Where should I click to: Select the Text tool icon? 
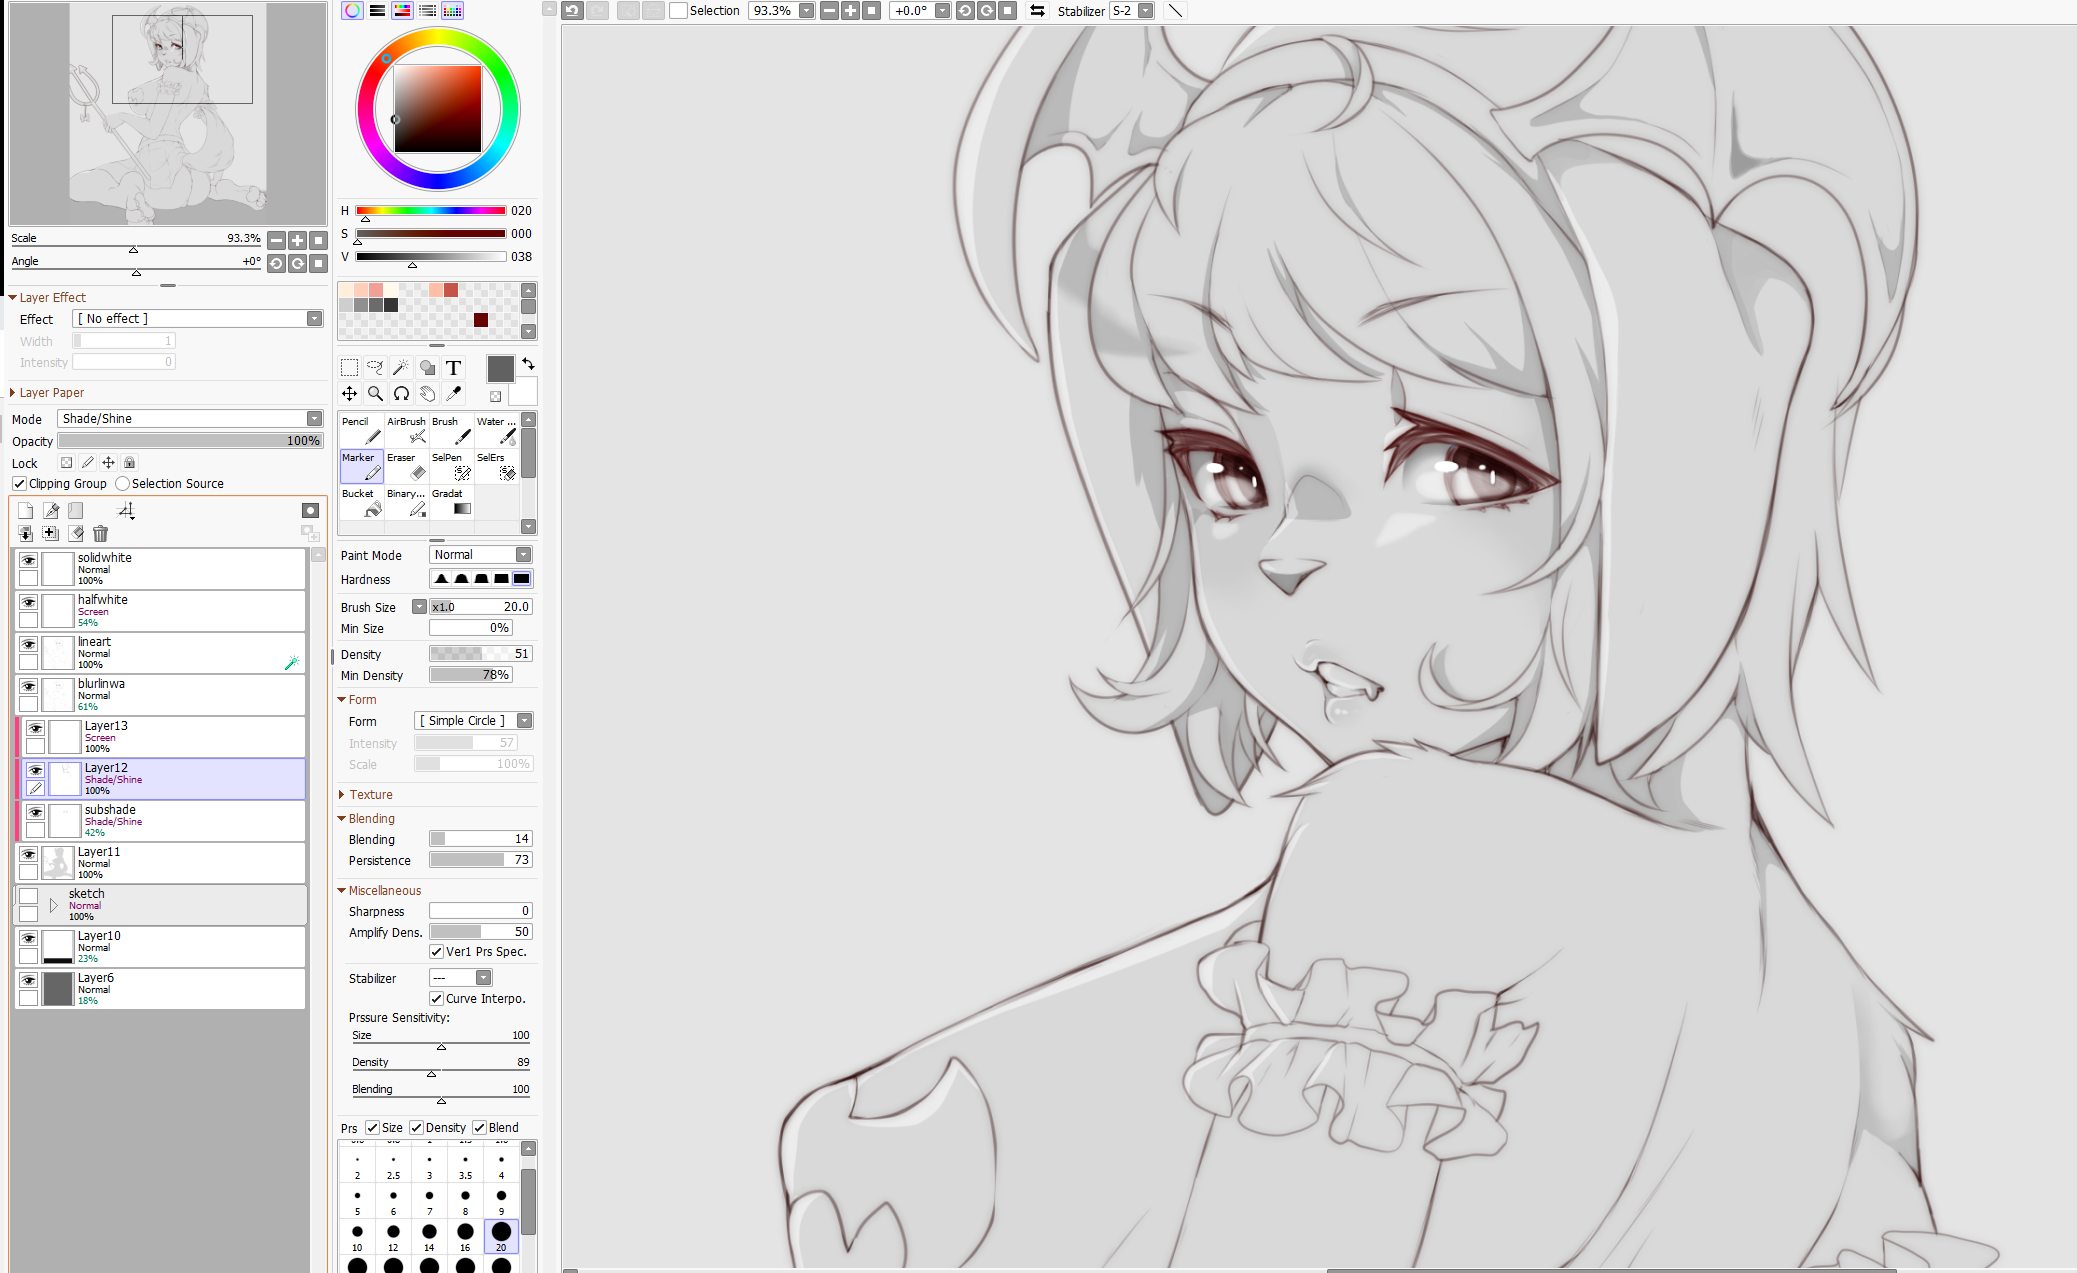453,368
